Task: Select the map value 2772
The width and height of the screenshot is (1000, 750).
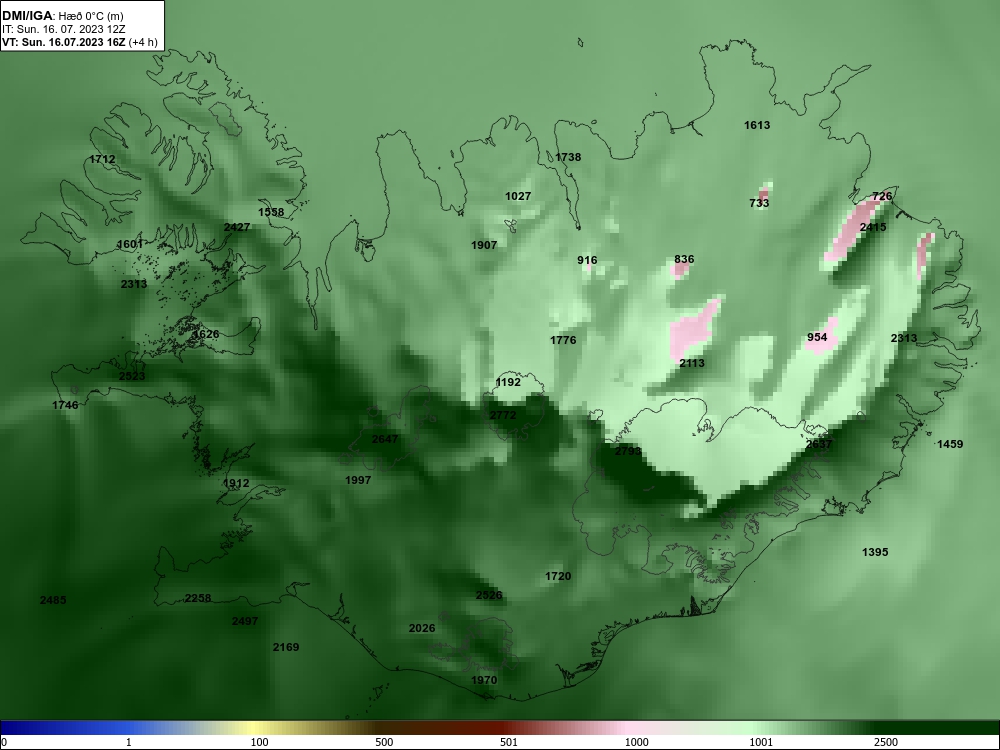Action: tap(503, 415)
